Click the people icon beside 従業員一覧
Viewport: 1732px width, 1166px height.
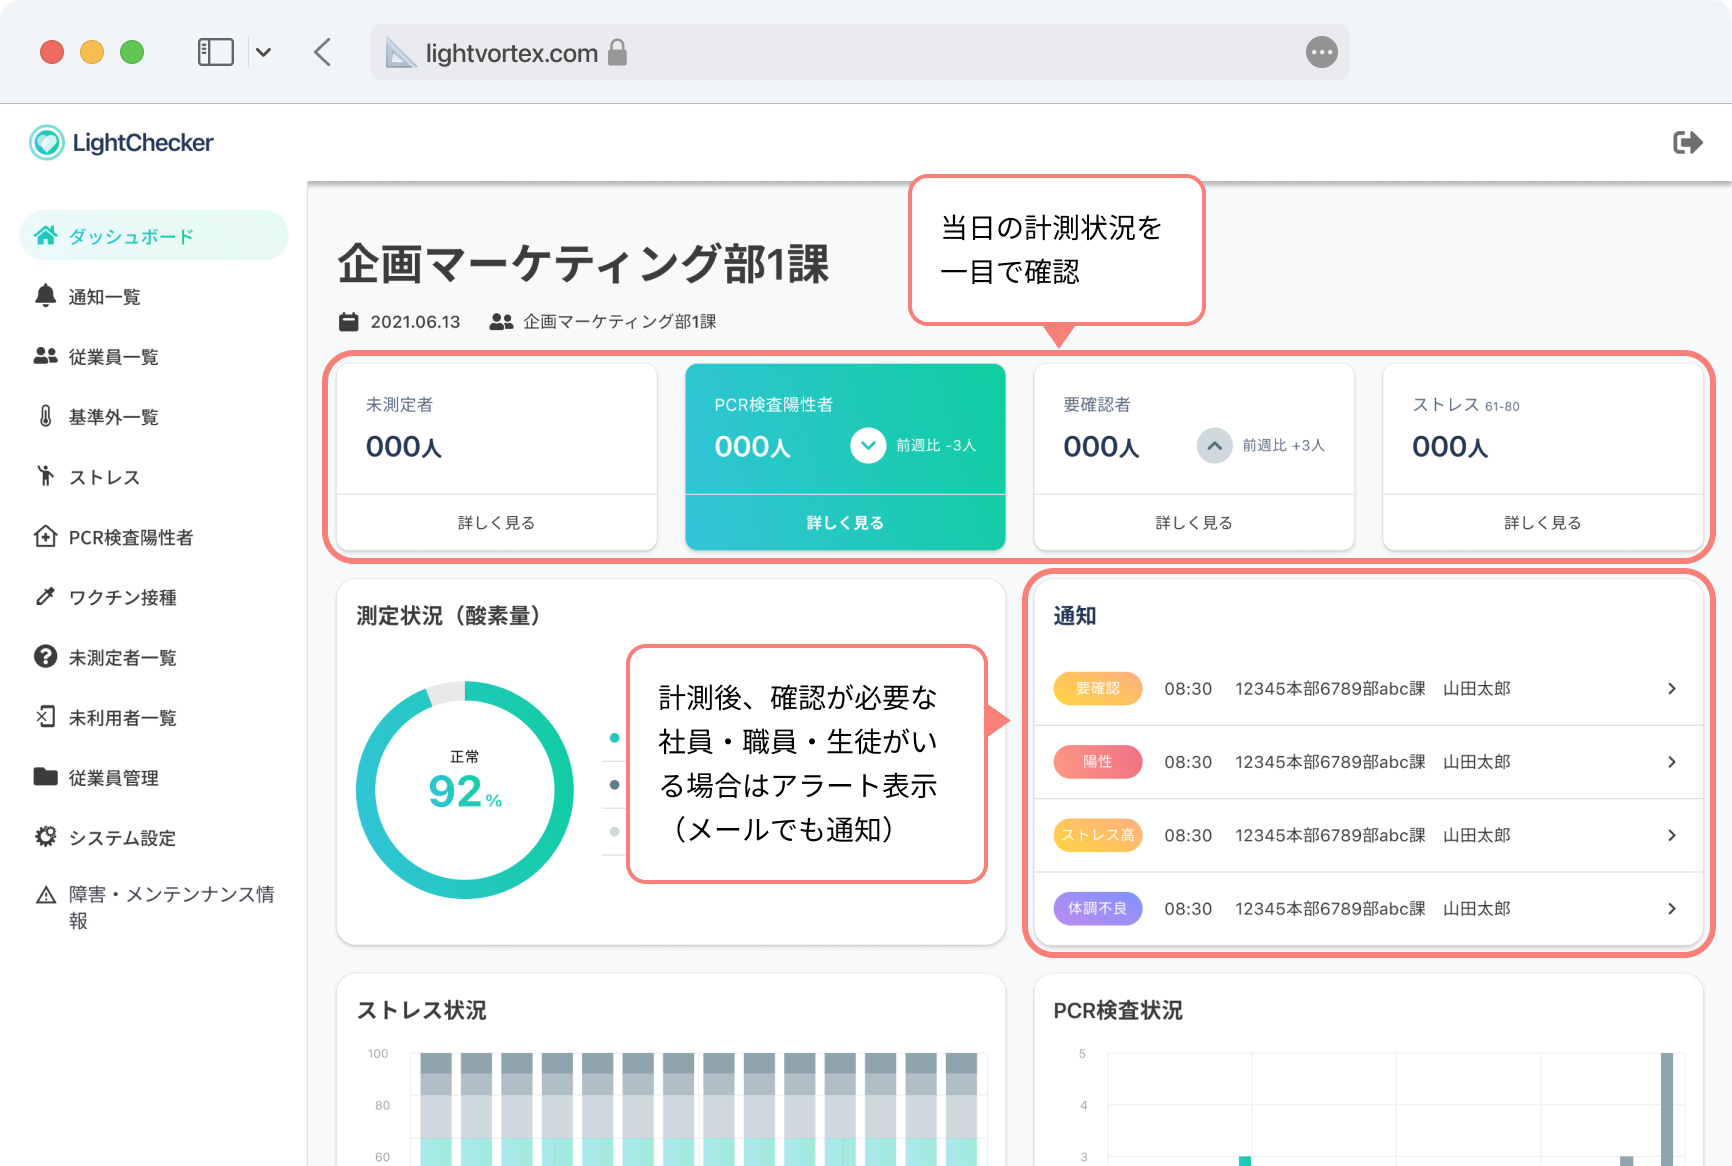(x=45, y=356)
